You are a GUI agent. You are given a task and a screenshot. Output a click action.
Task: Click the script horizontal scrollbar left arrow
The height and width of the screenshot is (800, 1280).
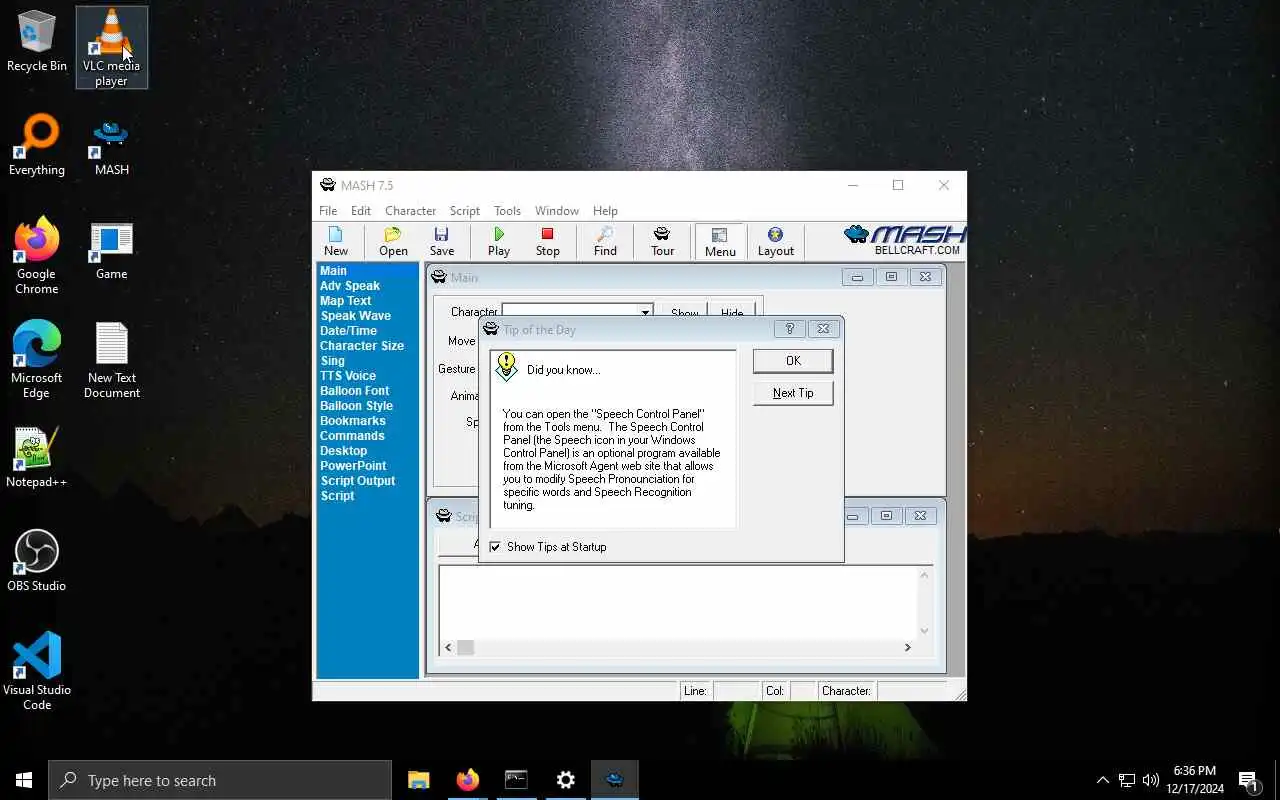point(448,647)
